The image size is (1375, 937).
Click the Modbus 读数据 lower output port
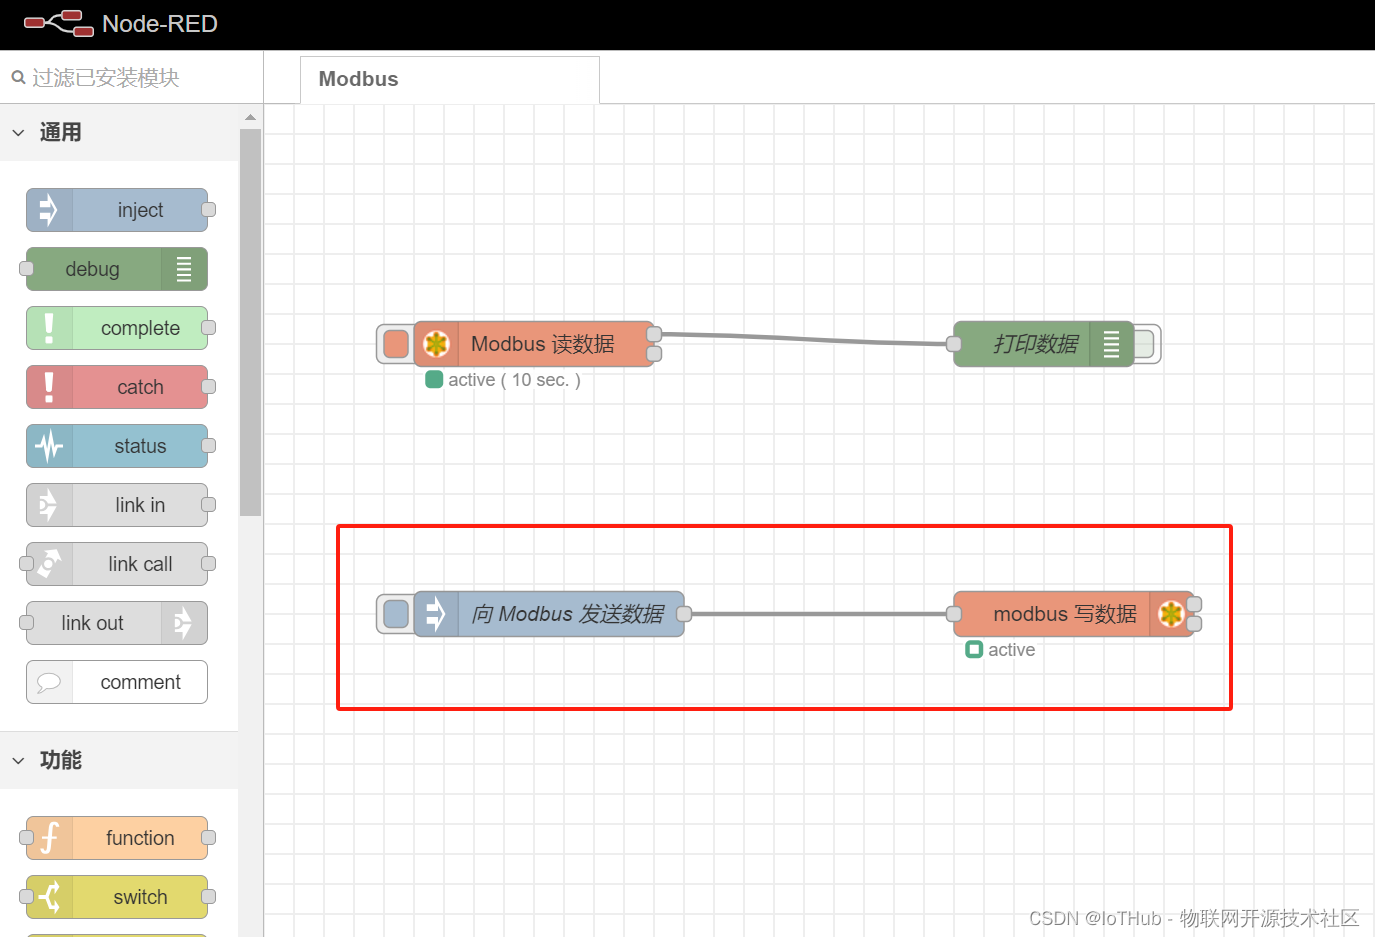point(654,354)
